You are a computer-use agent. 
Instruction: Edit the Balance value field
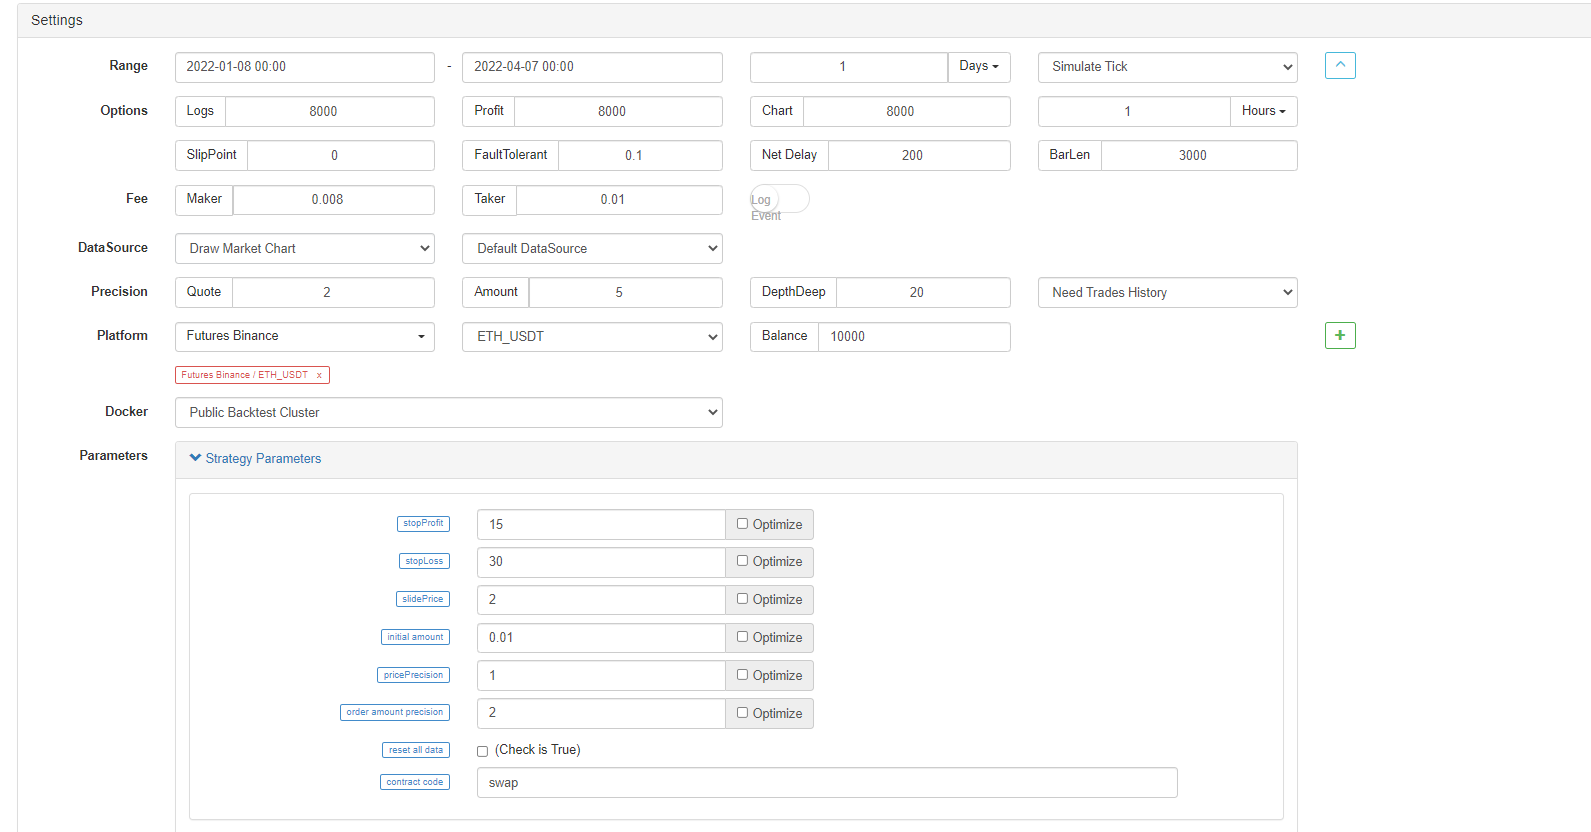point(914,336)
